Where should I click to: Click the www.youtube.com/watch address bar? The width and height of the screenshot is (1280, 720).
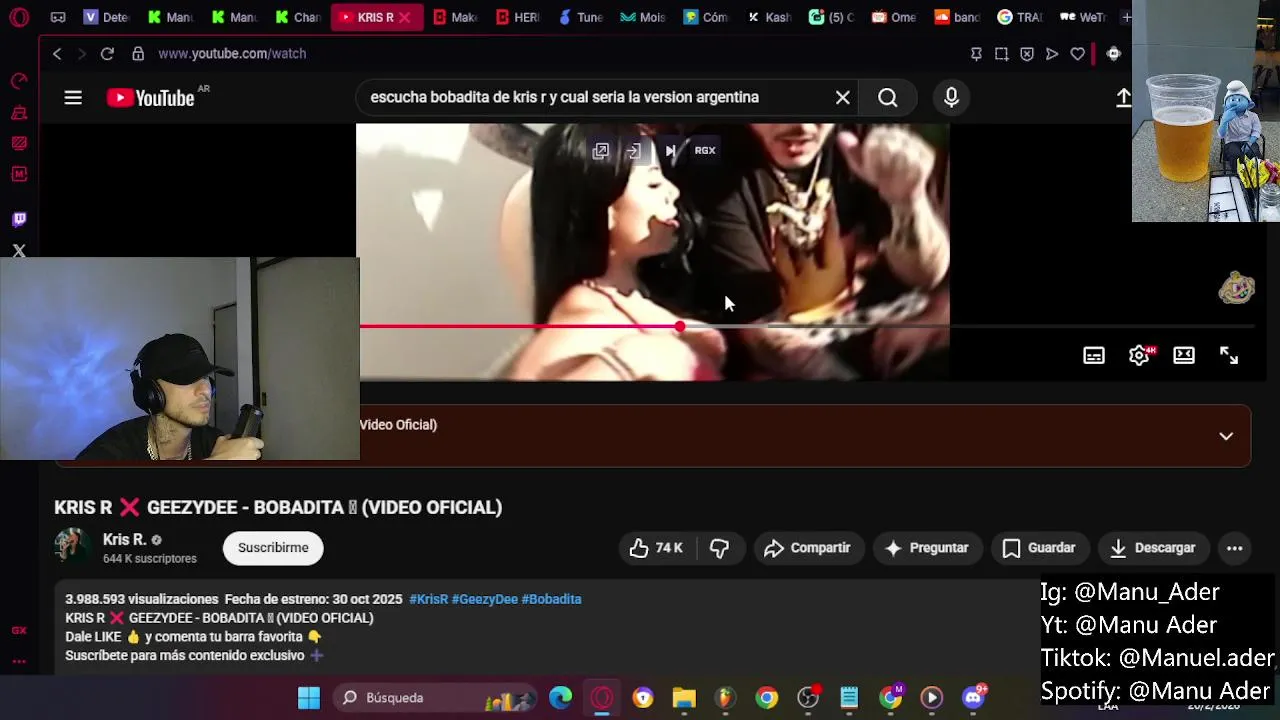pos(232,54)
